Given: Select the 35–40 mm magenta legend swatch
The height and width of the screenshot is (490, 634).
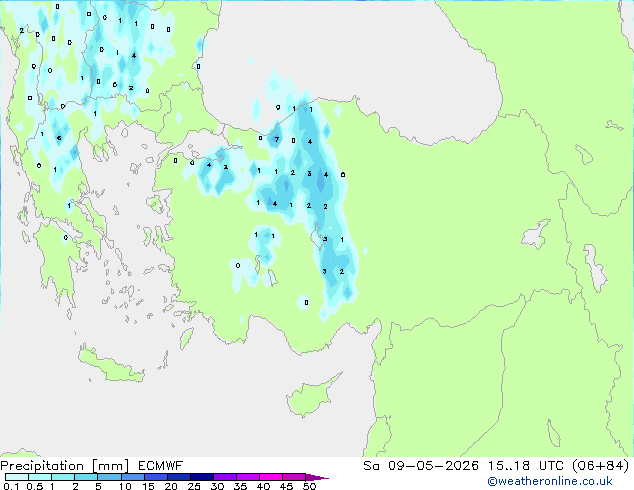Looking at the screenshot, I should (x=248, y=477).
